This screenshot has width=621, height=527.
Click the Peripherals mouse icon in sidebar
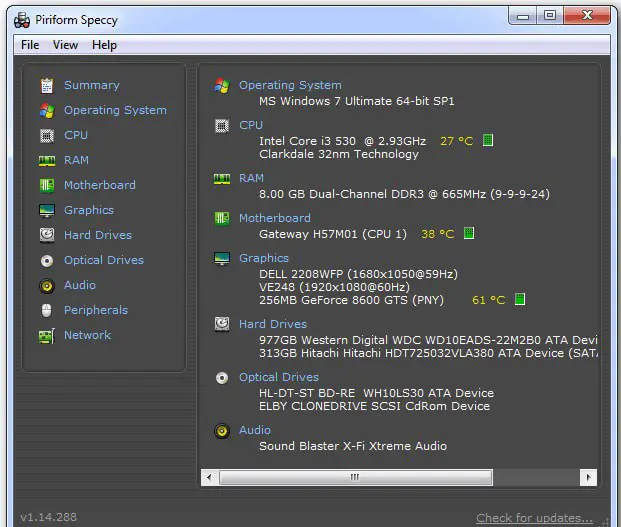point(47,311)
